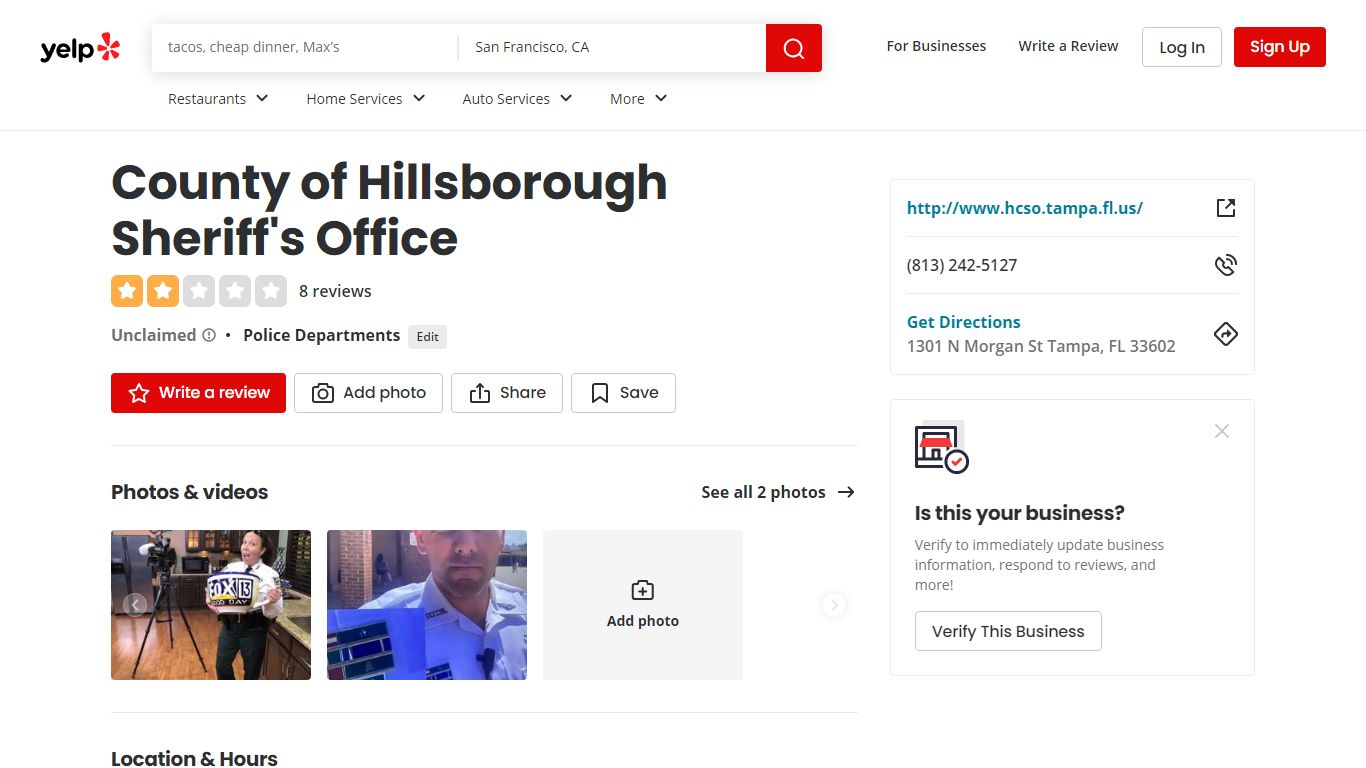The height and width of the screenshot is (768, 1366).
Task: Expand the Restaurants dropdown menu
Action: [x=218, y=99]
